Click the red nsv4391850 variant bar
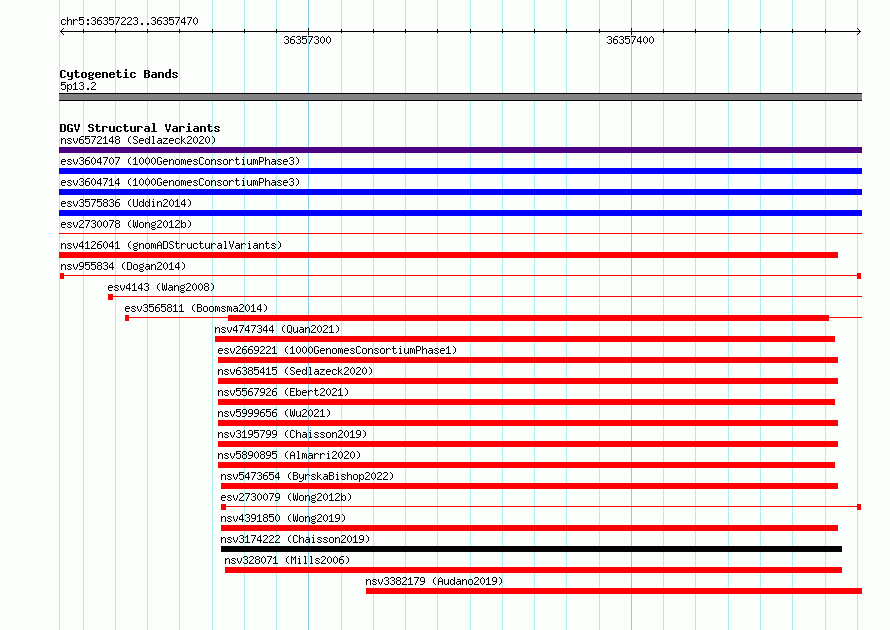 (530, 528)
